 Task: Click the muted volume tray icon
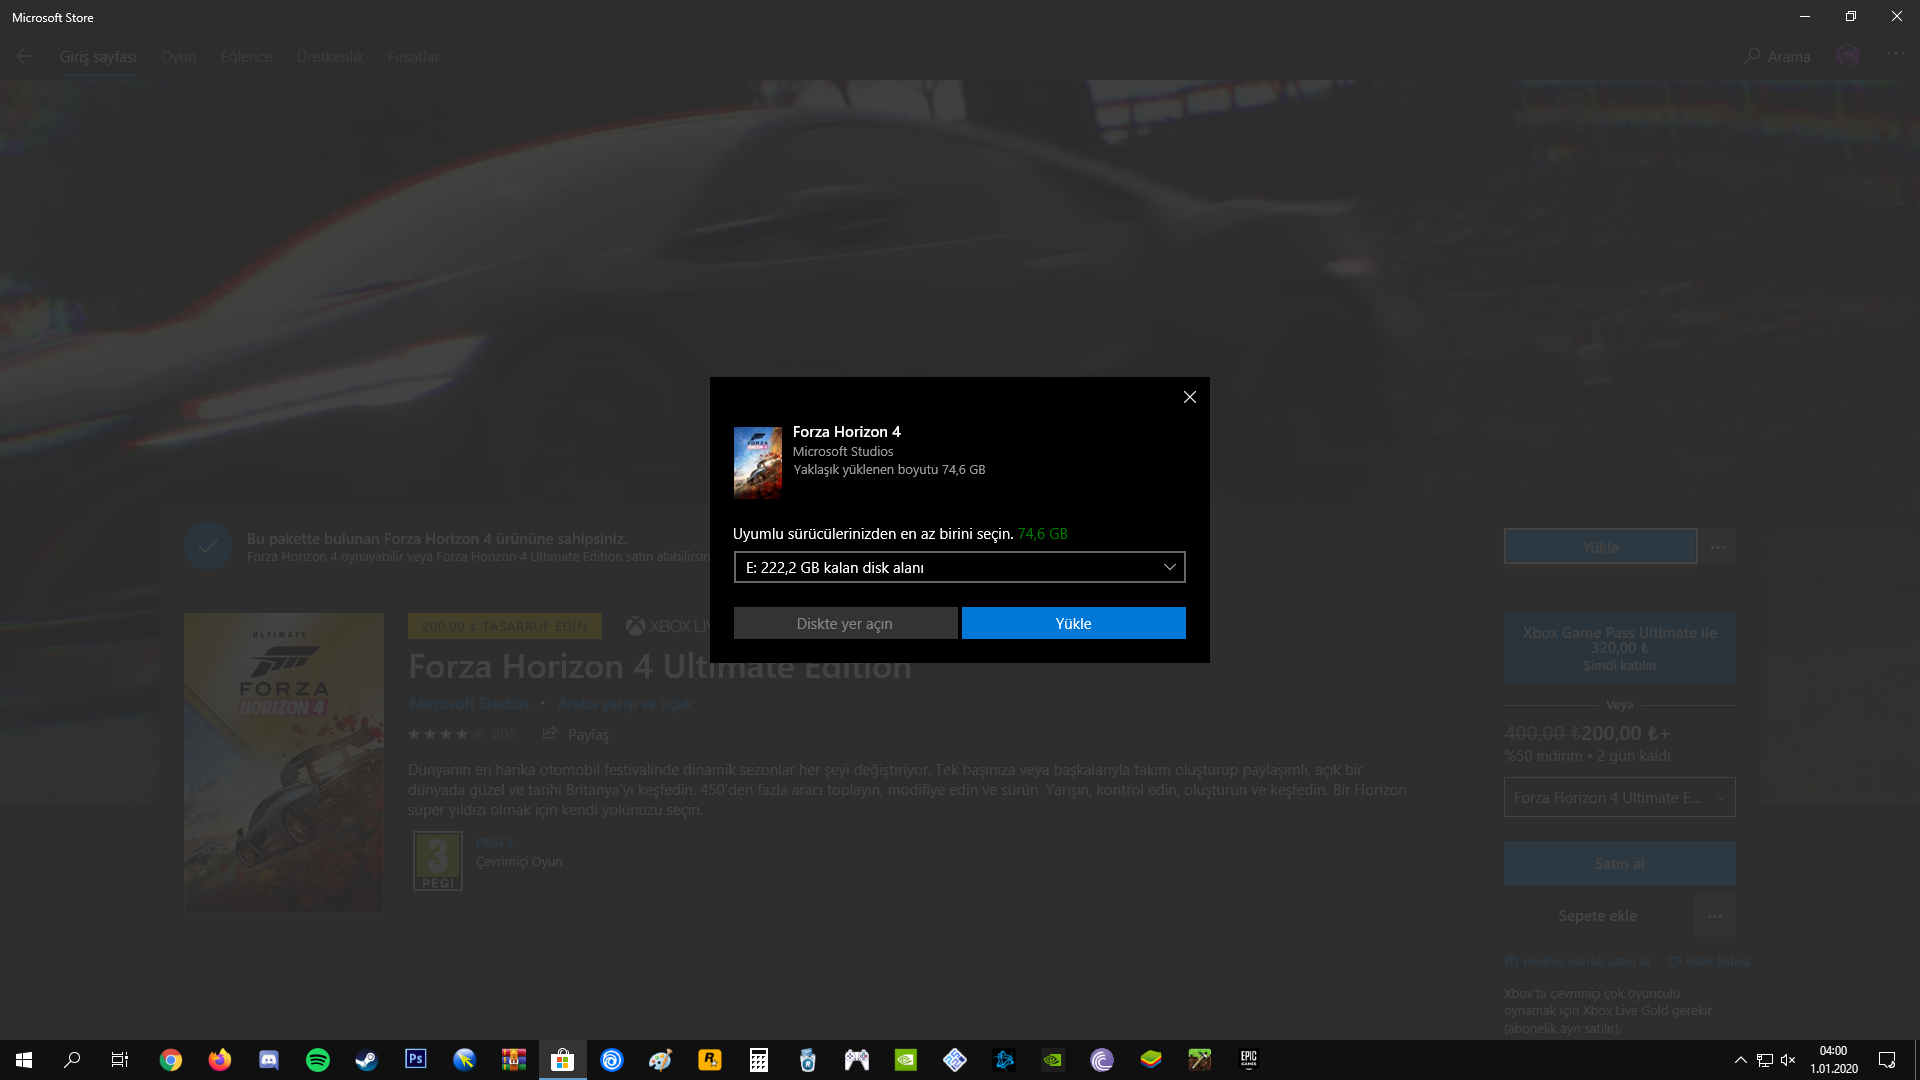click(x=1788, y=1060)
